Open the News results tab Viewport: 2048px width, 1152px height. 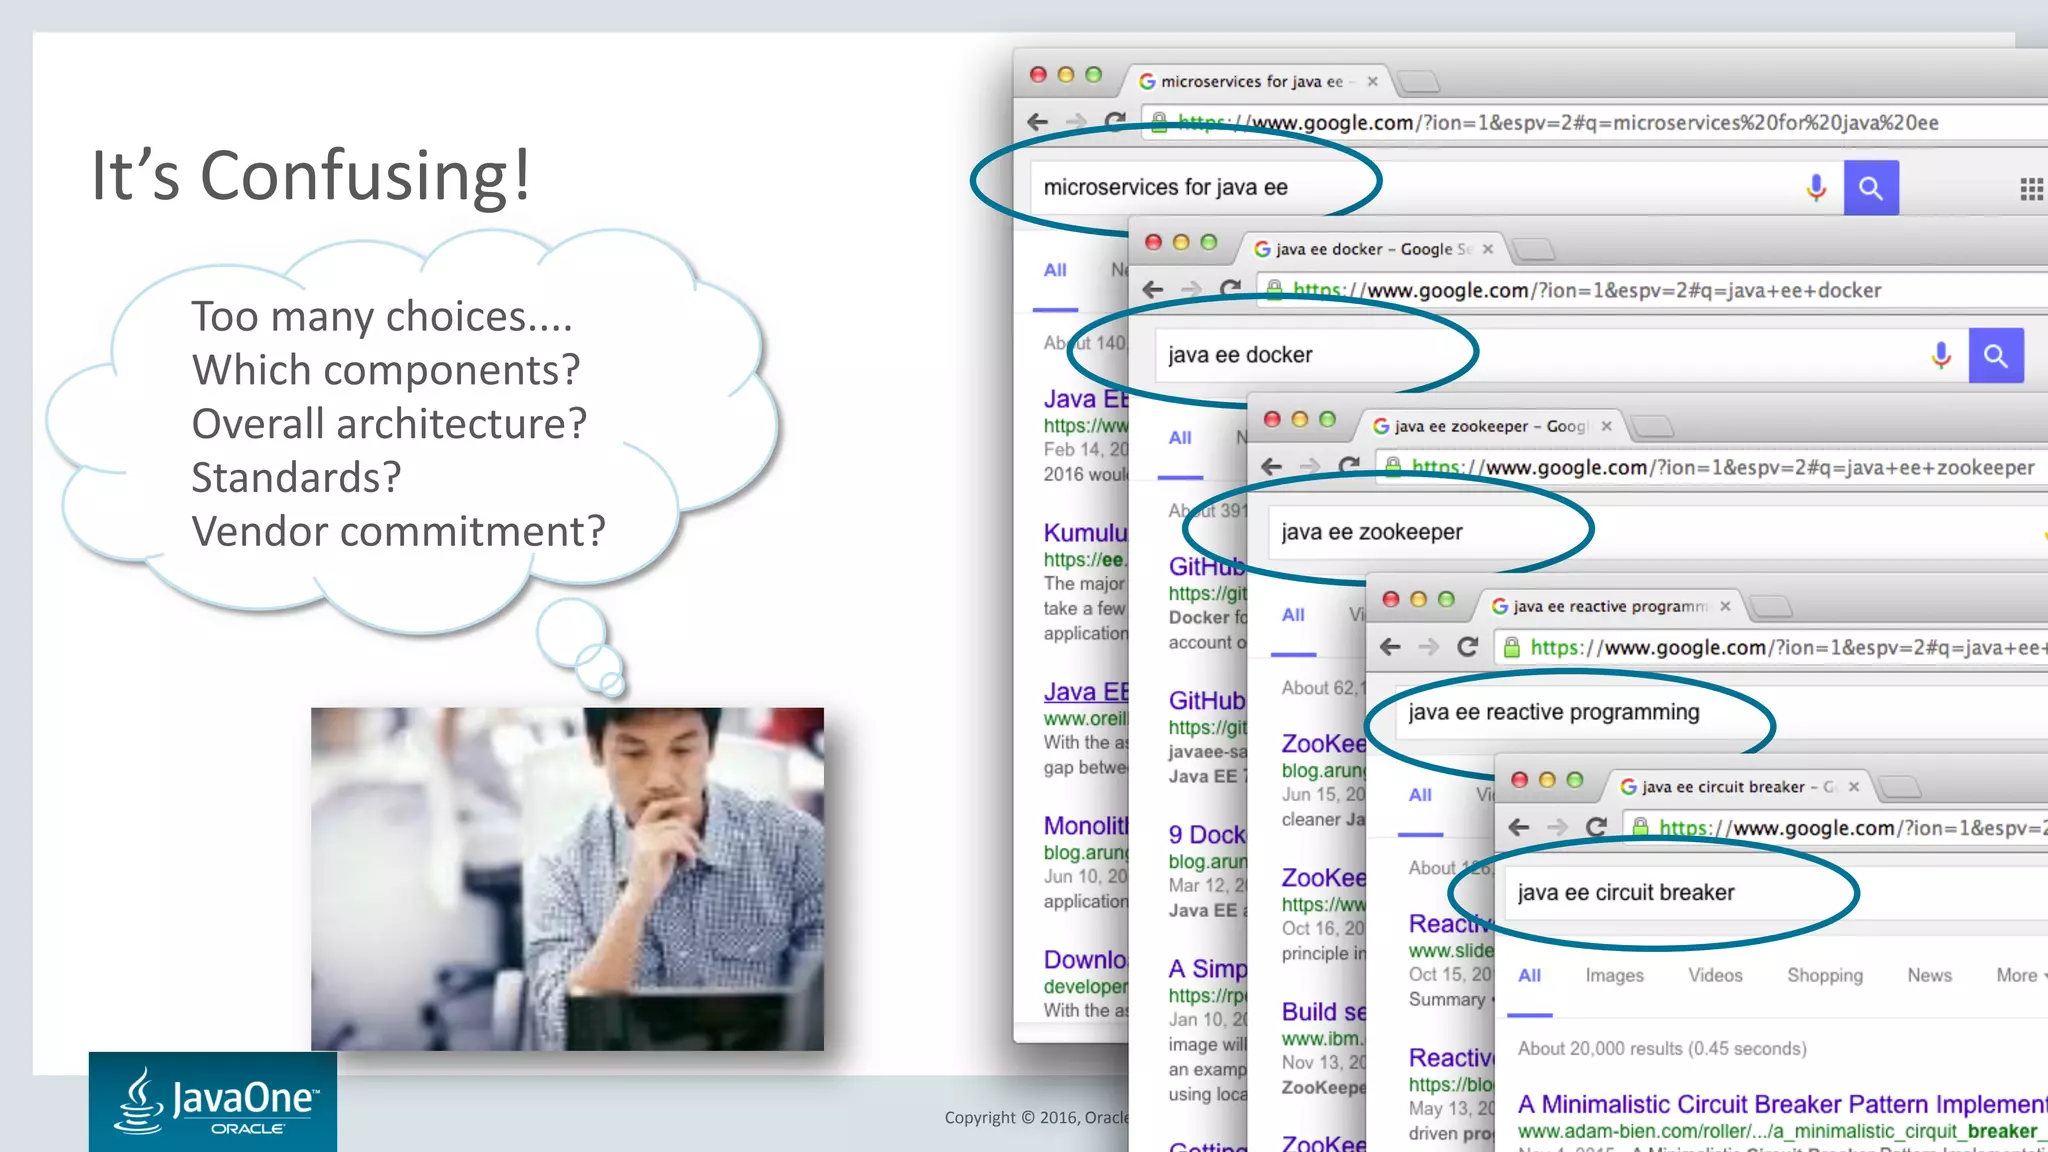(1928, 975)
